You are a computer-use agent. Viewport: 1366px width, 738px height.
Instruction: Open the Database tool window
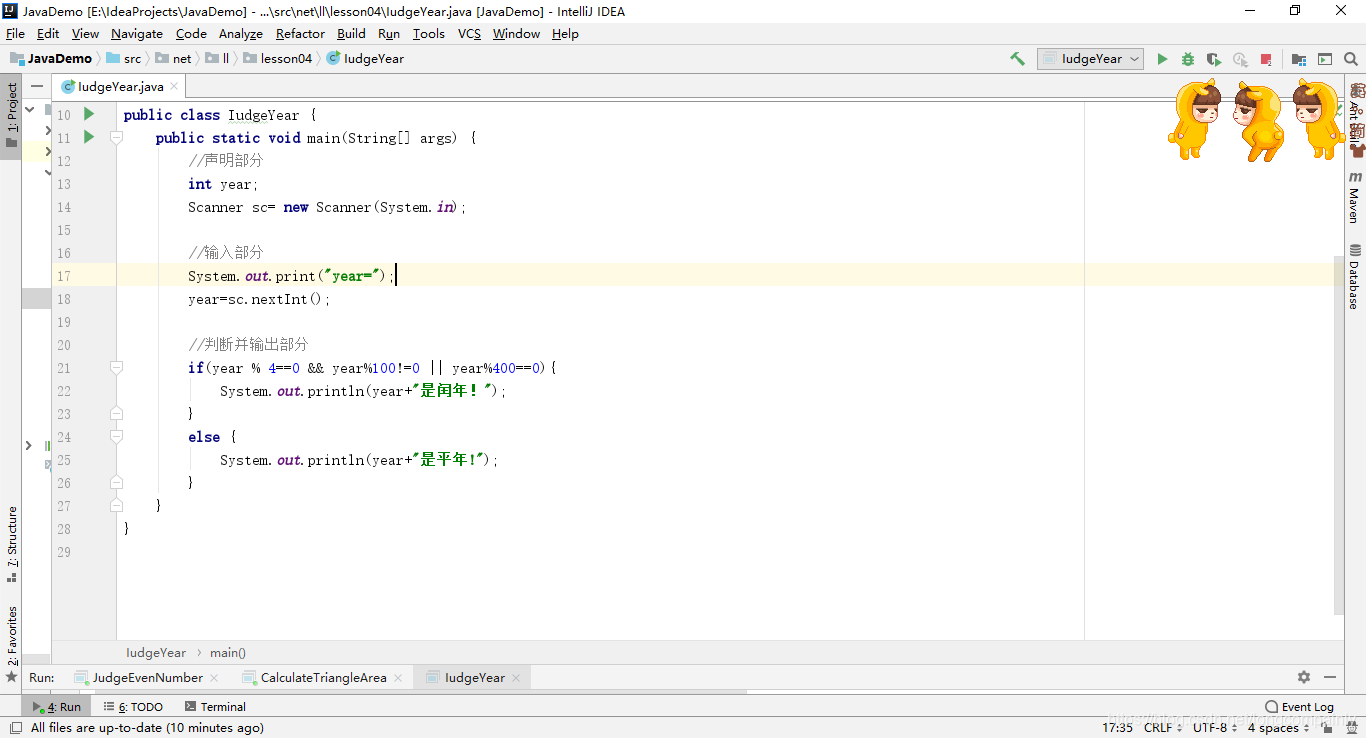[x=1355, y=277]
